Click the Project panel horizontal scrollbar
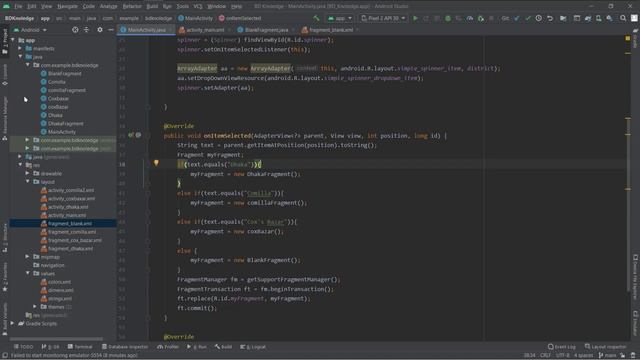The width and height of the screenshot is (640, 360). coord(56,338)
